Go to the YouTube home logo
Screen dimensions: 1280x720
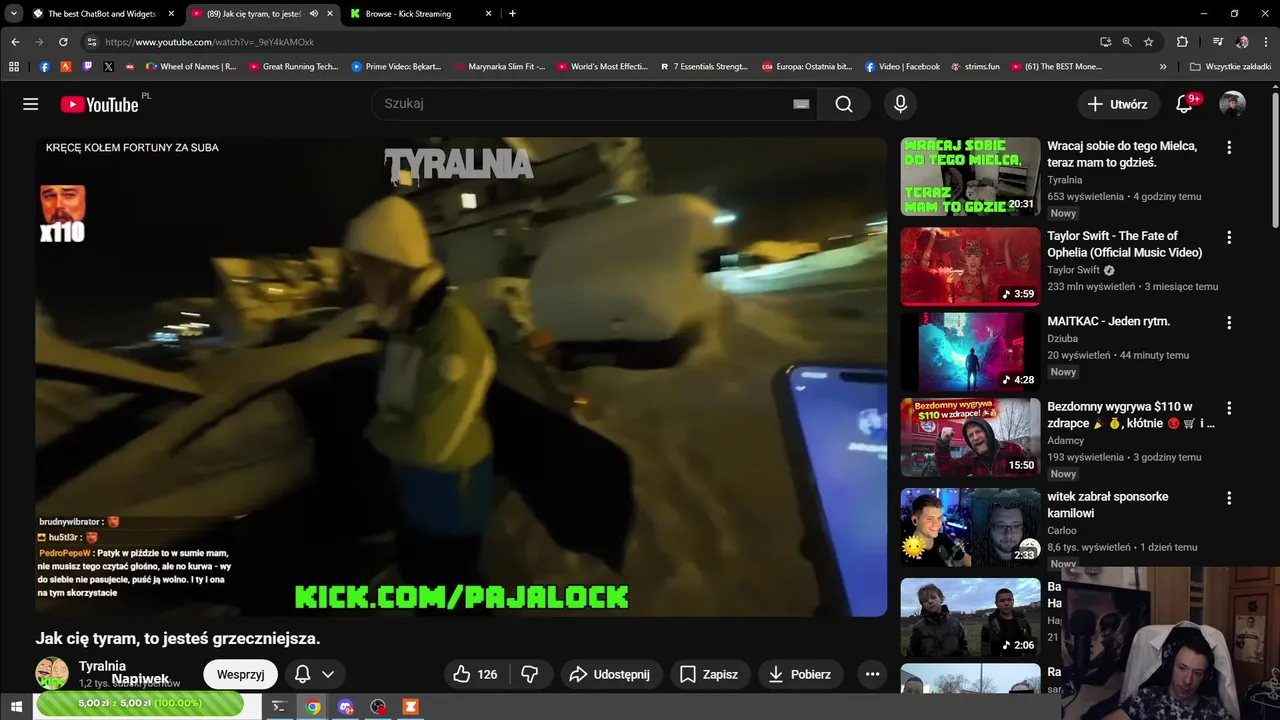tap(99, 104)
